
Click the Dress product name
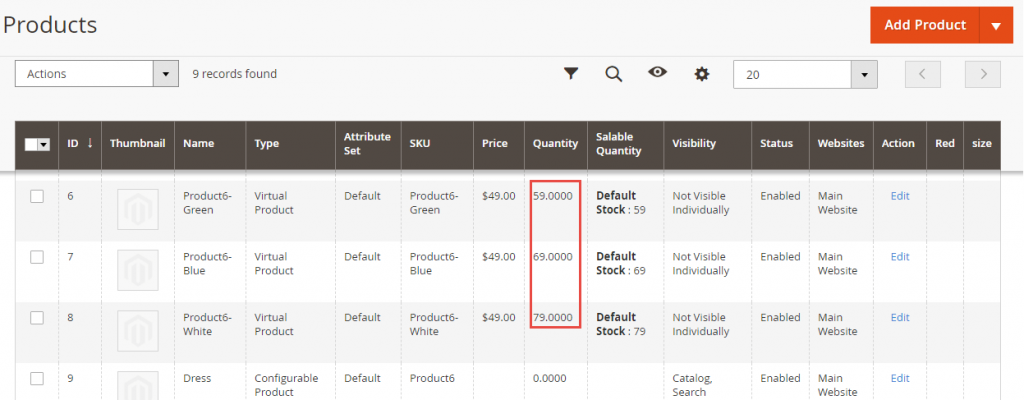[x=197, y=378]
